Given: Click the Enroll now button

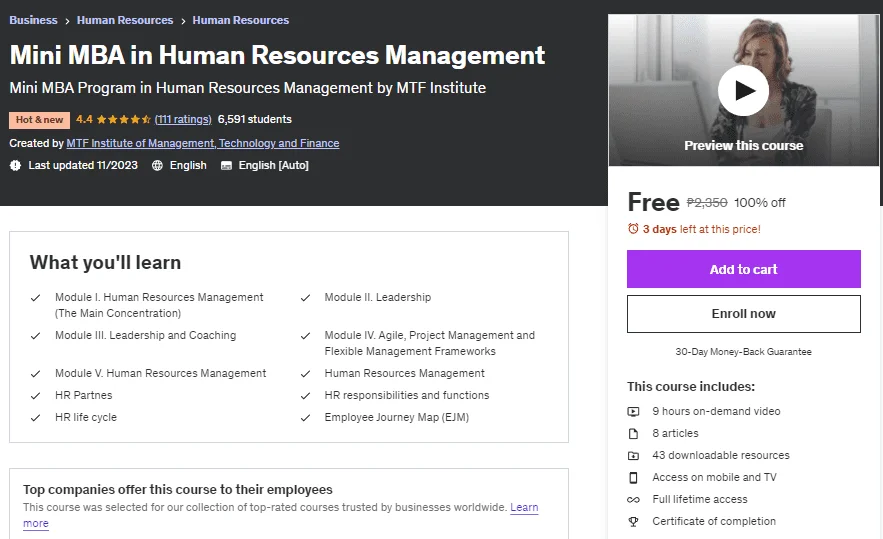Looking at the screenshot, I should [x=743, y=314].
